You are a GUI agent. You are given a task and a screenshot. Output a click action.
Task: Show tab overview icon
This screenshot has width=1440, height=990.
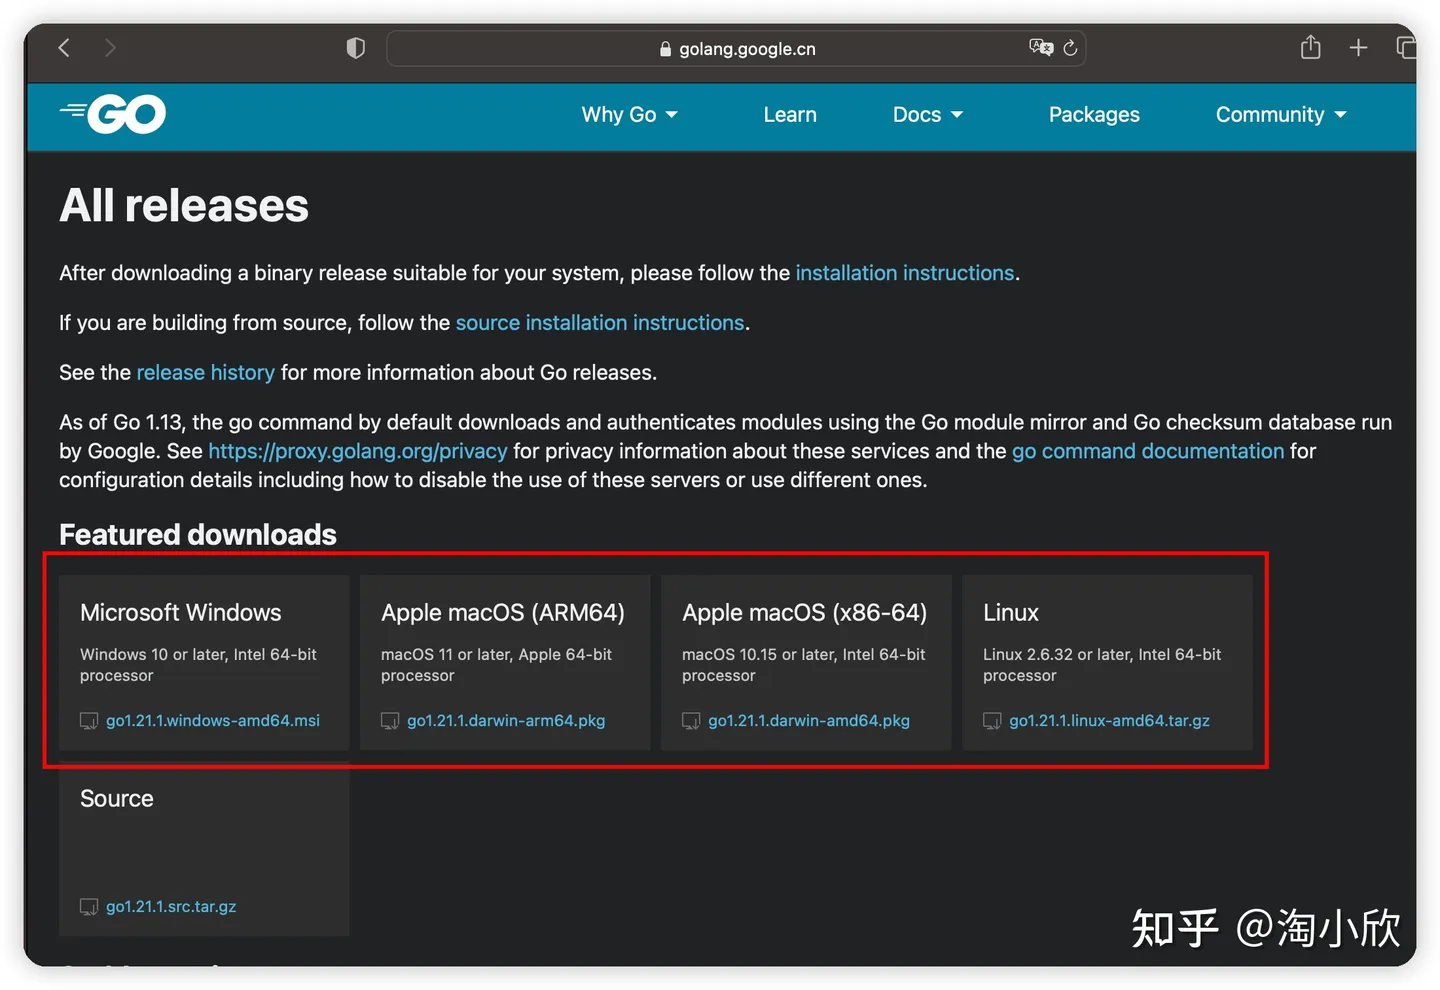click(1405, 48)
